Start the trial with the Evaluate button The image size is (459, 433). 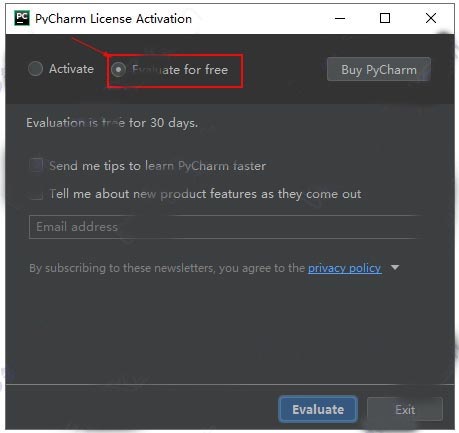tap(318, 409)
